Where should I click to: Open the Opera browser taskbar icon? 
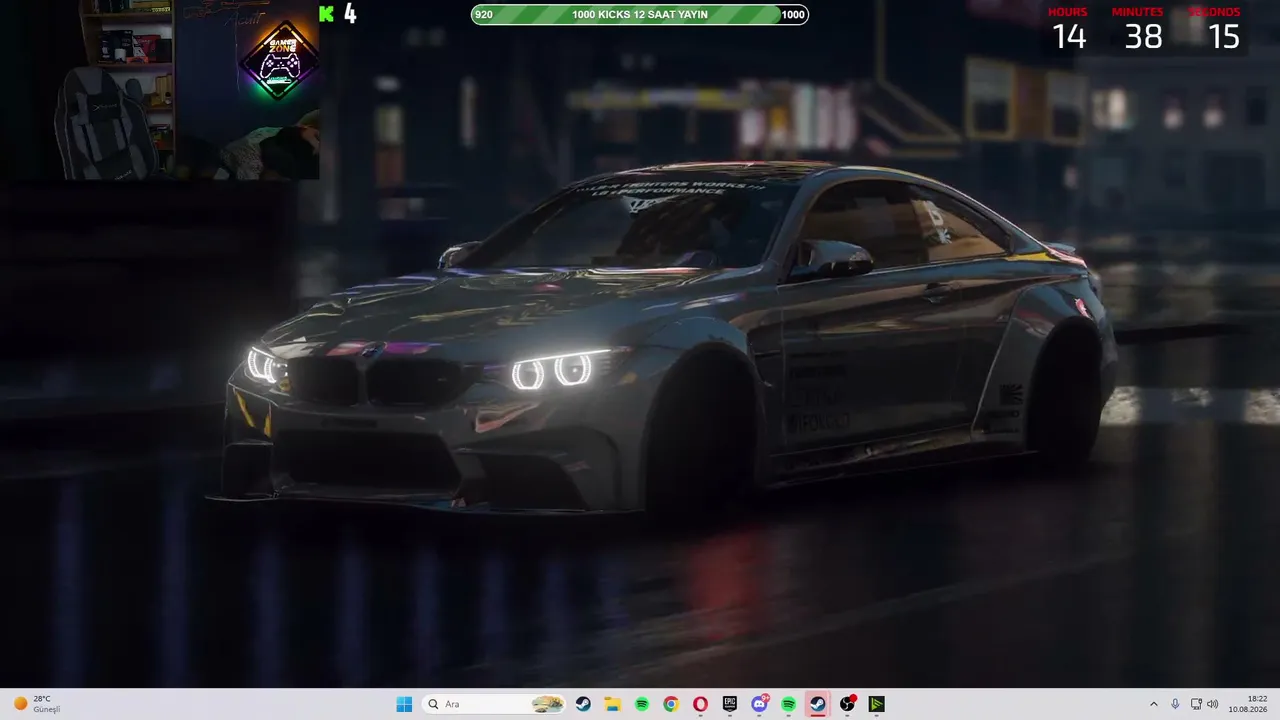(x=700, y=704)
